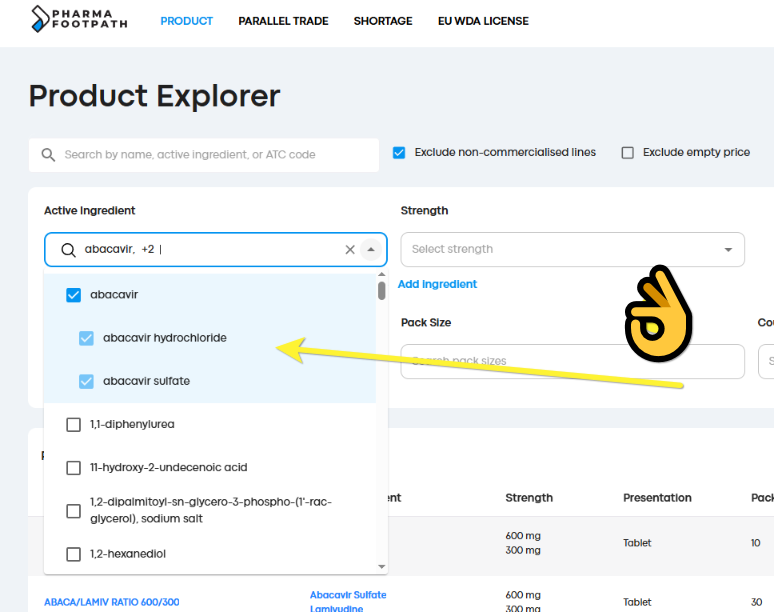Check 1,2-dipalmitoyl-sn-glycero-3-phospho sodium salt

pyautogui.click(x=74, y=511)
